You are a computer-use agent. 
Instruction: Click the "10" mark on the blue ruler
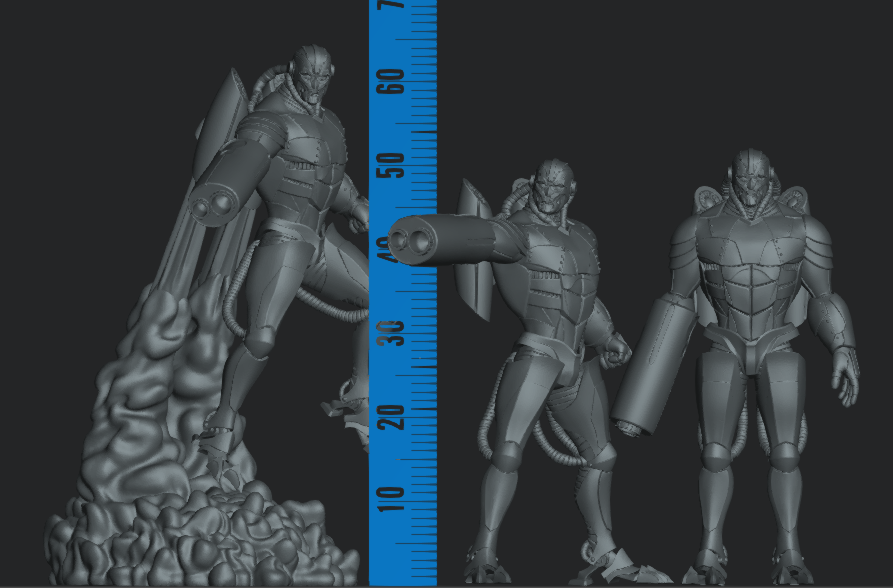[x=391, y=499]
